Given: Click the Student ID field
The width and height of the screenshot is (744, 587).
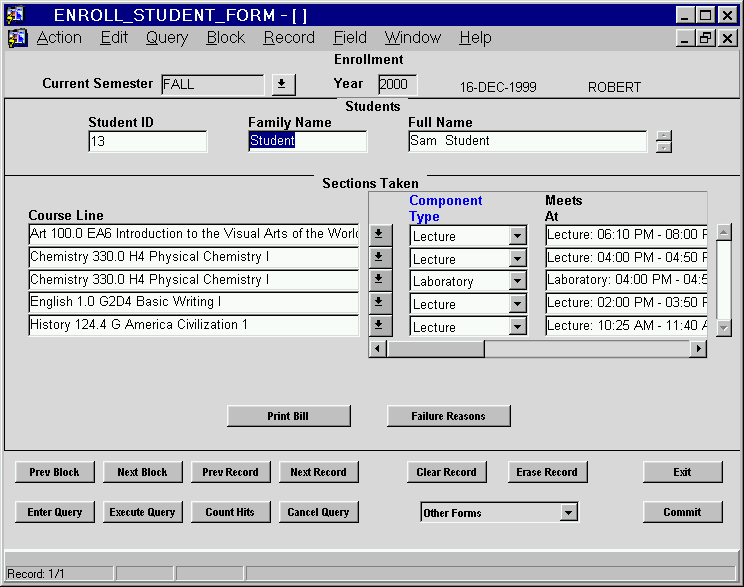Looking at the screenshot, I should coord(148,141).
